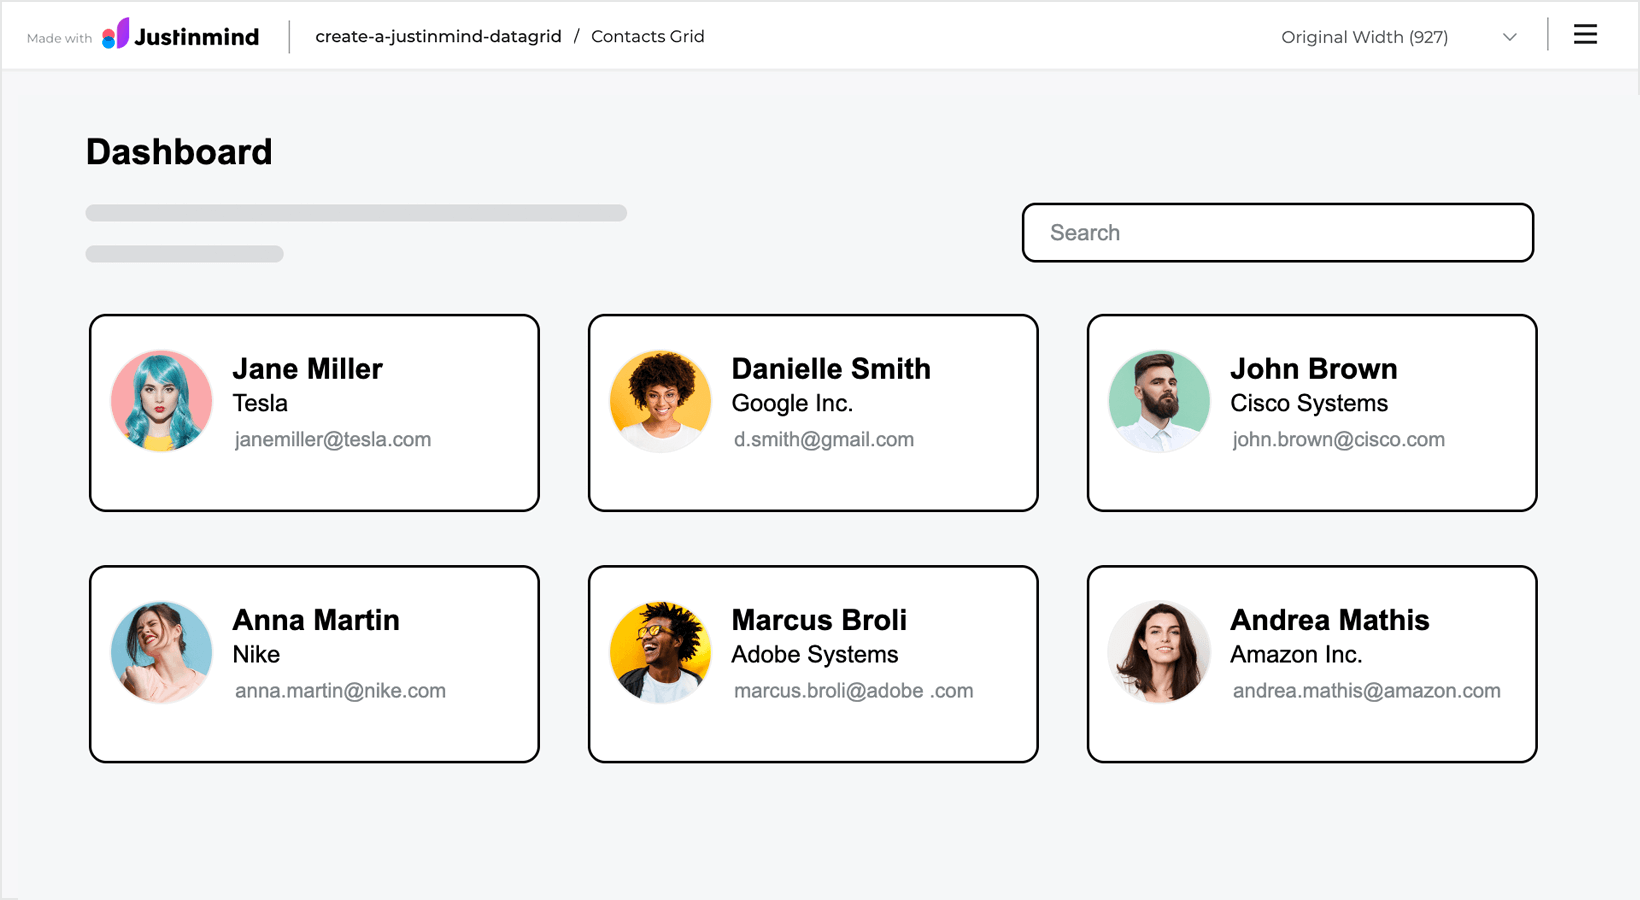Click the Cisco Systems company label
The width and height of the screenshot is (1640, 900).
pyautogui.click(x=1309, y=403)
